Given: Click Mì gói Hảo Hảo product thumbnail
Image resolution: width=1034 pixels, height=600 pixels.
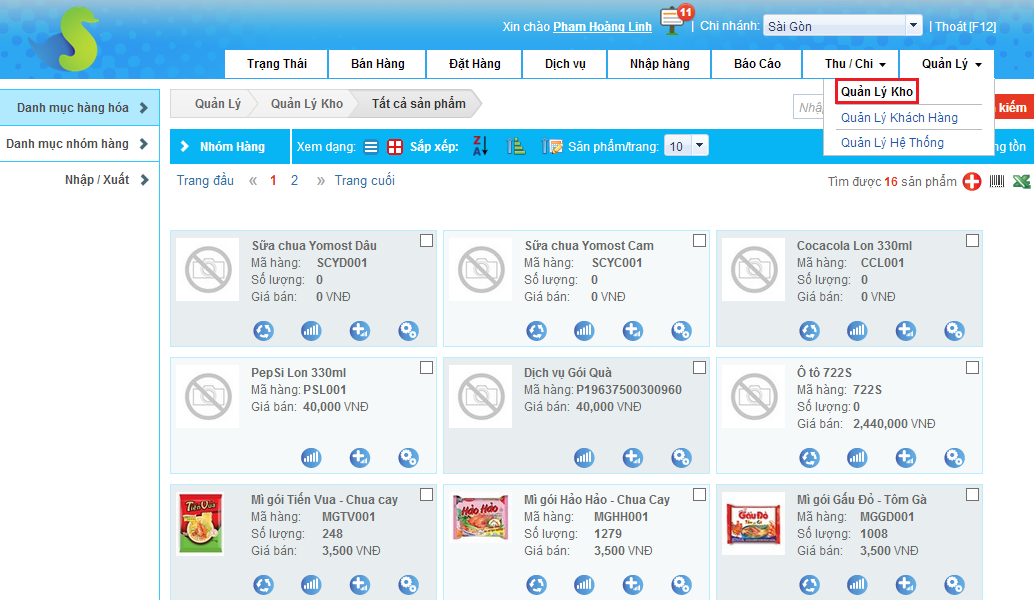Looking at the screenshot, I should [481, 523].
